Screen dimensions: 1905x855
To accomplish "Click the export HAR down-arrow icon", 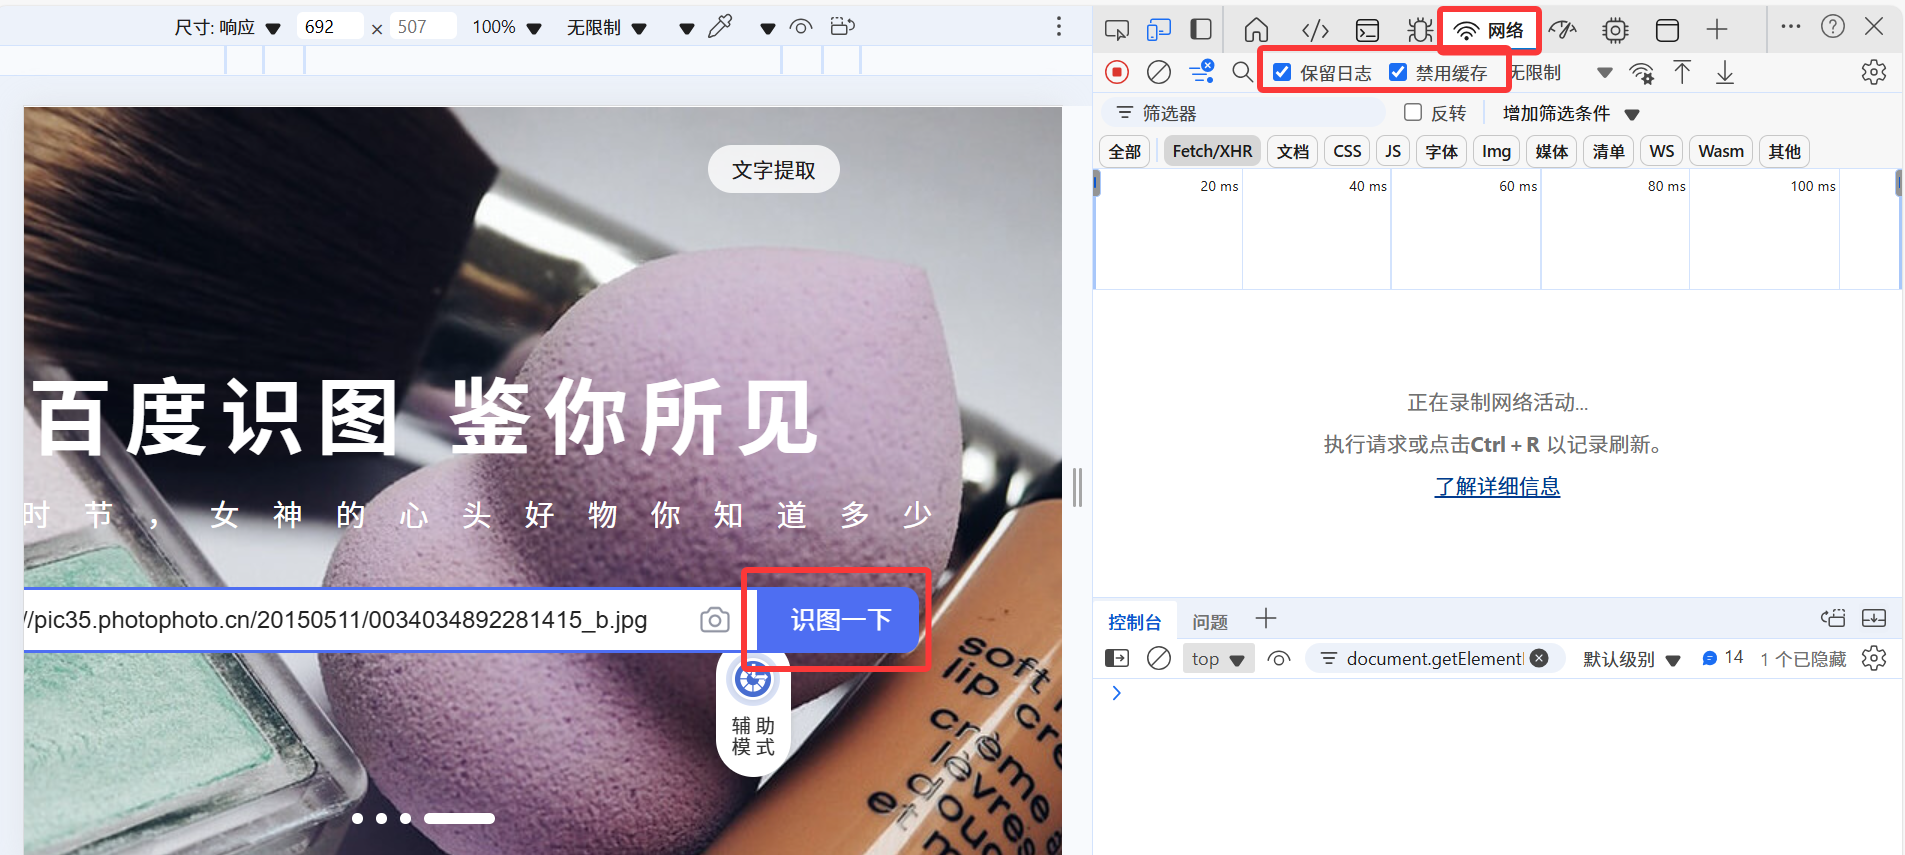I will click(x=1725, y=72).
